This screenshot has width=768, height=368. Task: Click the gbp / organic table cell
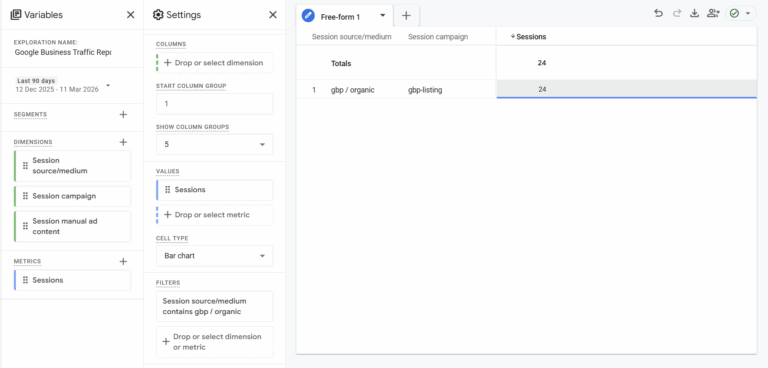pyautogui.click(x=353, y=90)
